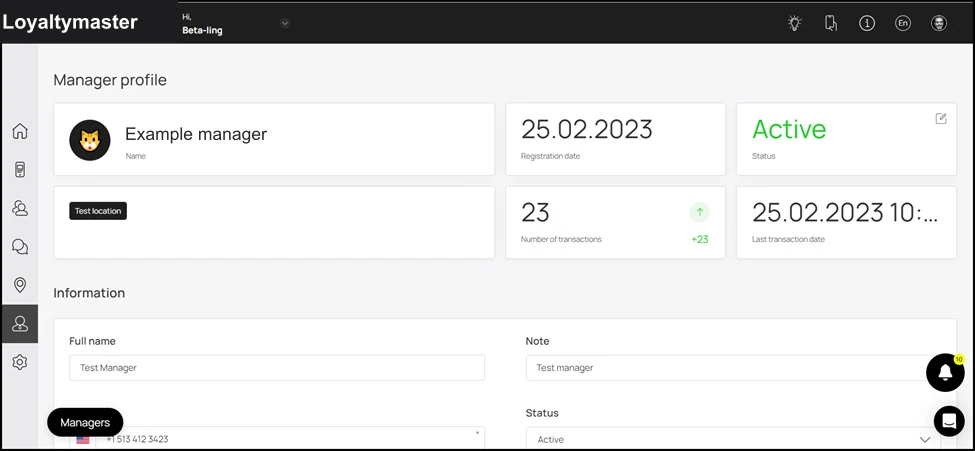This screenshot has width=975, height=451.
Task: Switch language with the En icon
Action: (903, 23)
